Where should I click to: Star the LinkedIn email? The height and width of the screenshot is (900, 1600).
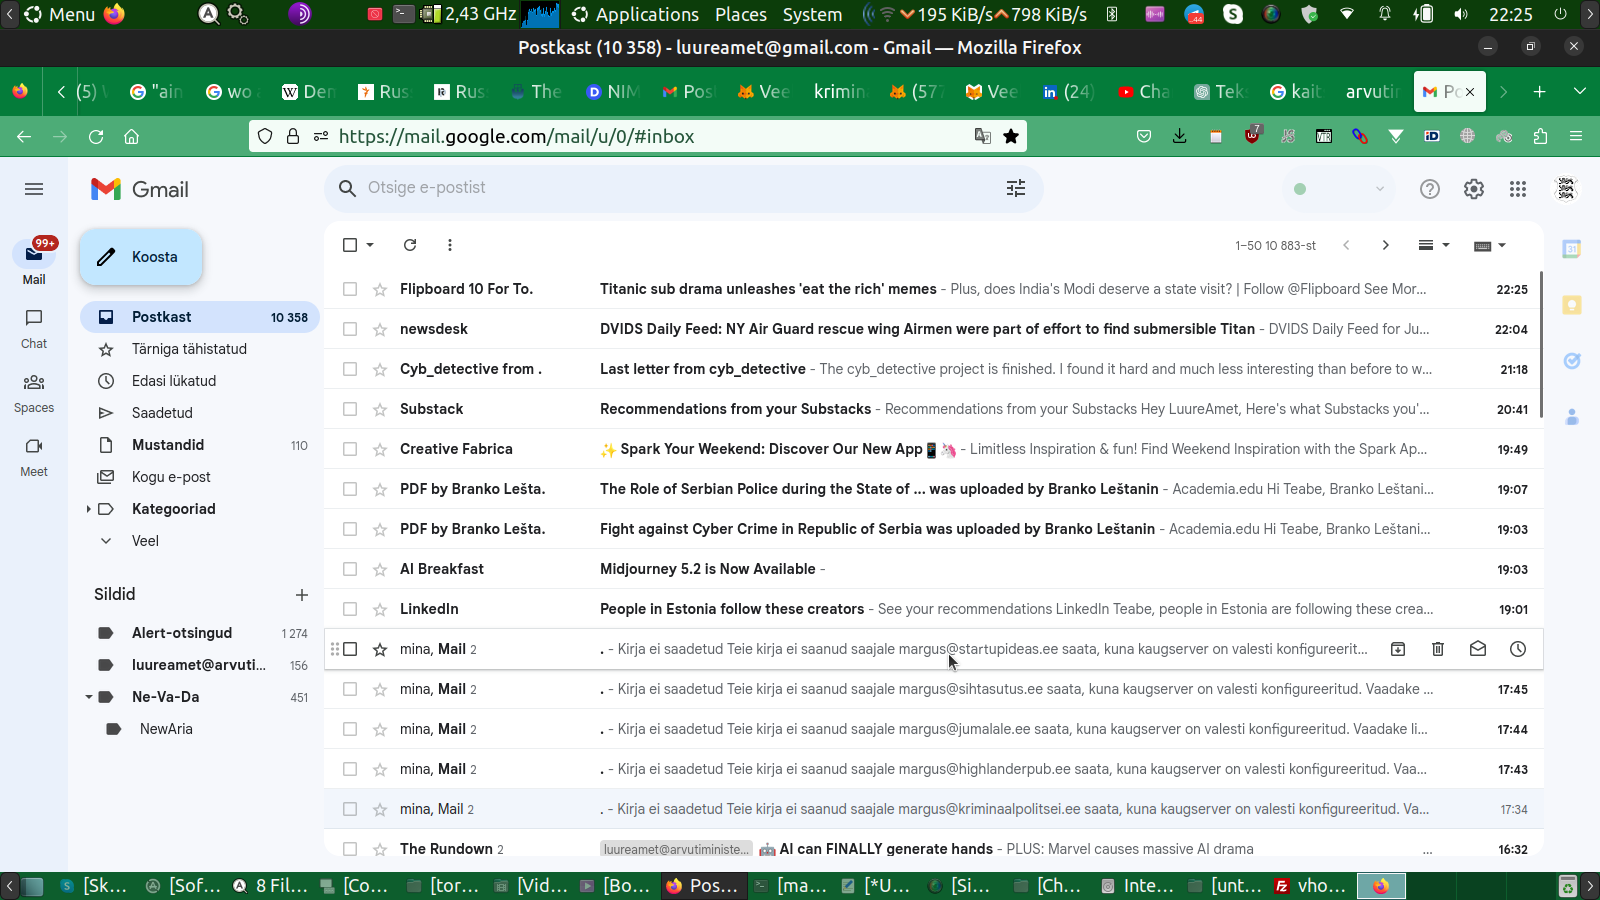pos(380,609)
